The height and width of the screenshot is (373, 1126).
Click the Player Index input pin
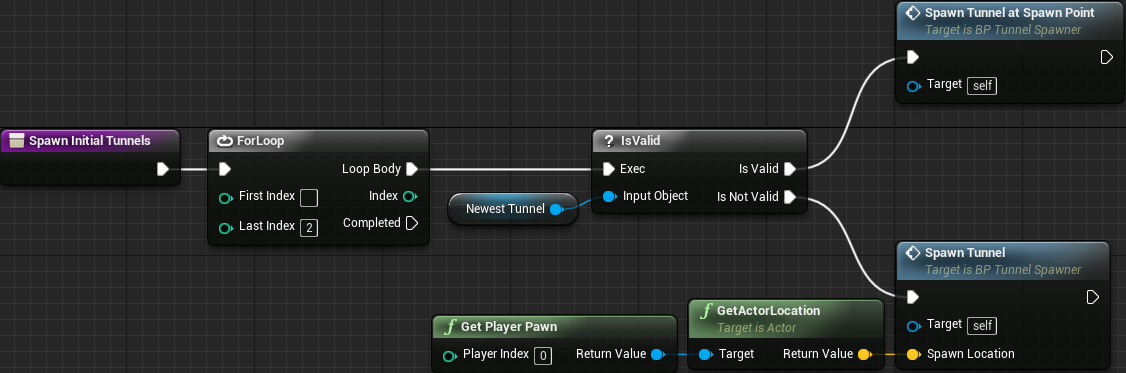coord(450,355)
